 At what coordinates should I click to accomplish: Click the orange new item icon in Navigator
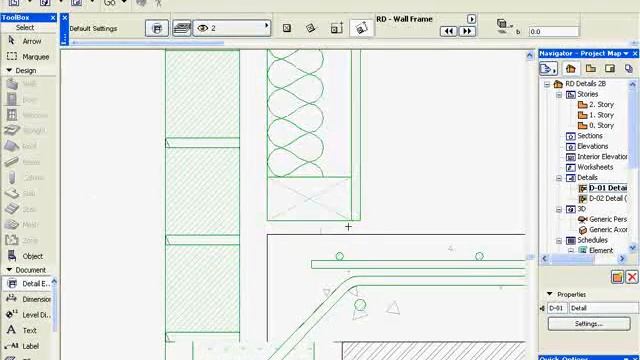pos(617,277)
